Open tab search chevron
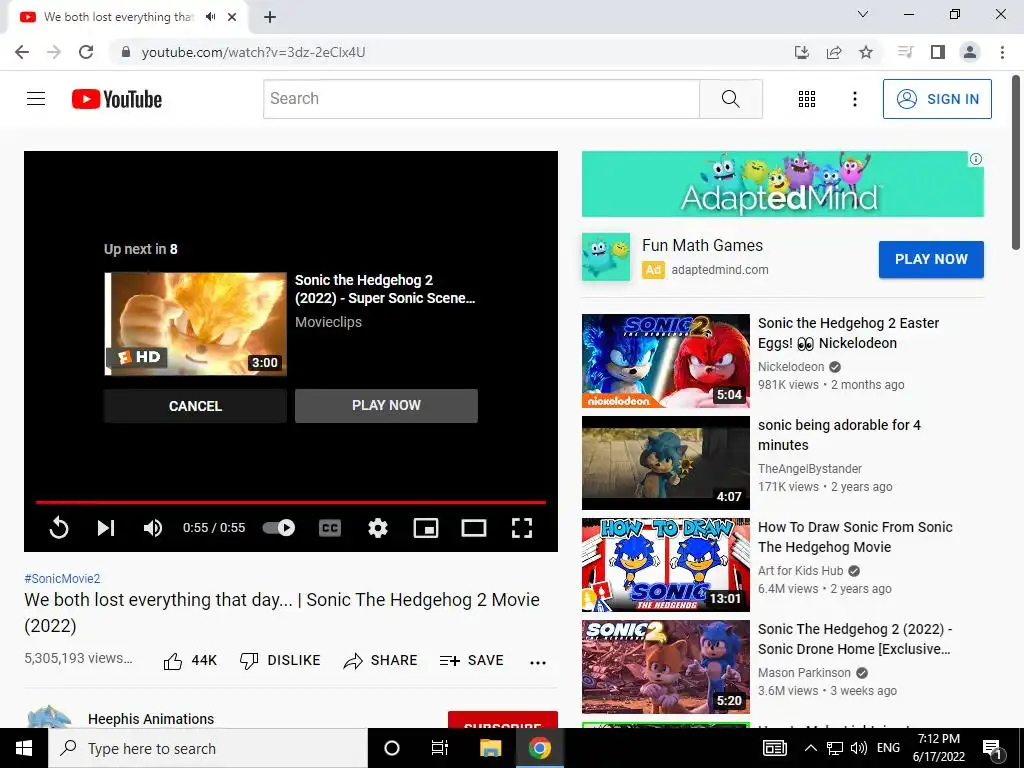The image size is (1024, 768). 863,14
